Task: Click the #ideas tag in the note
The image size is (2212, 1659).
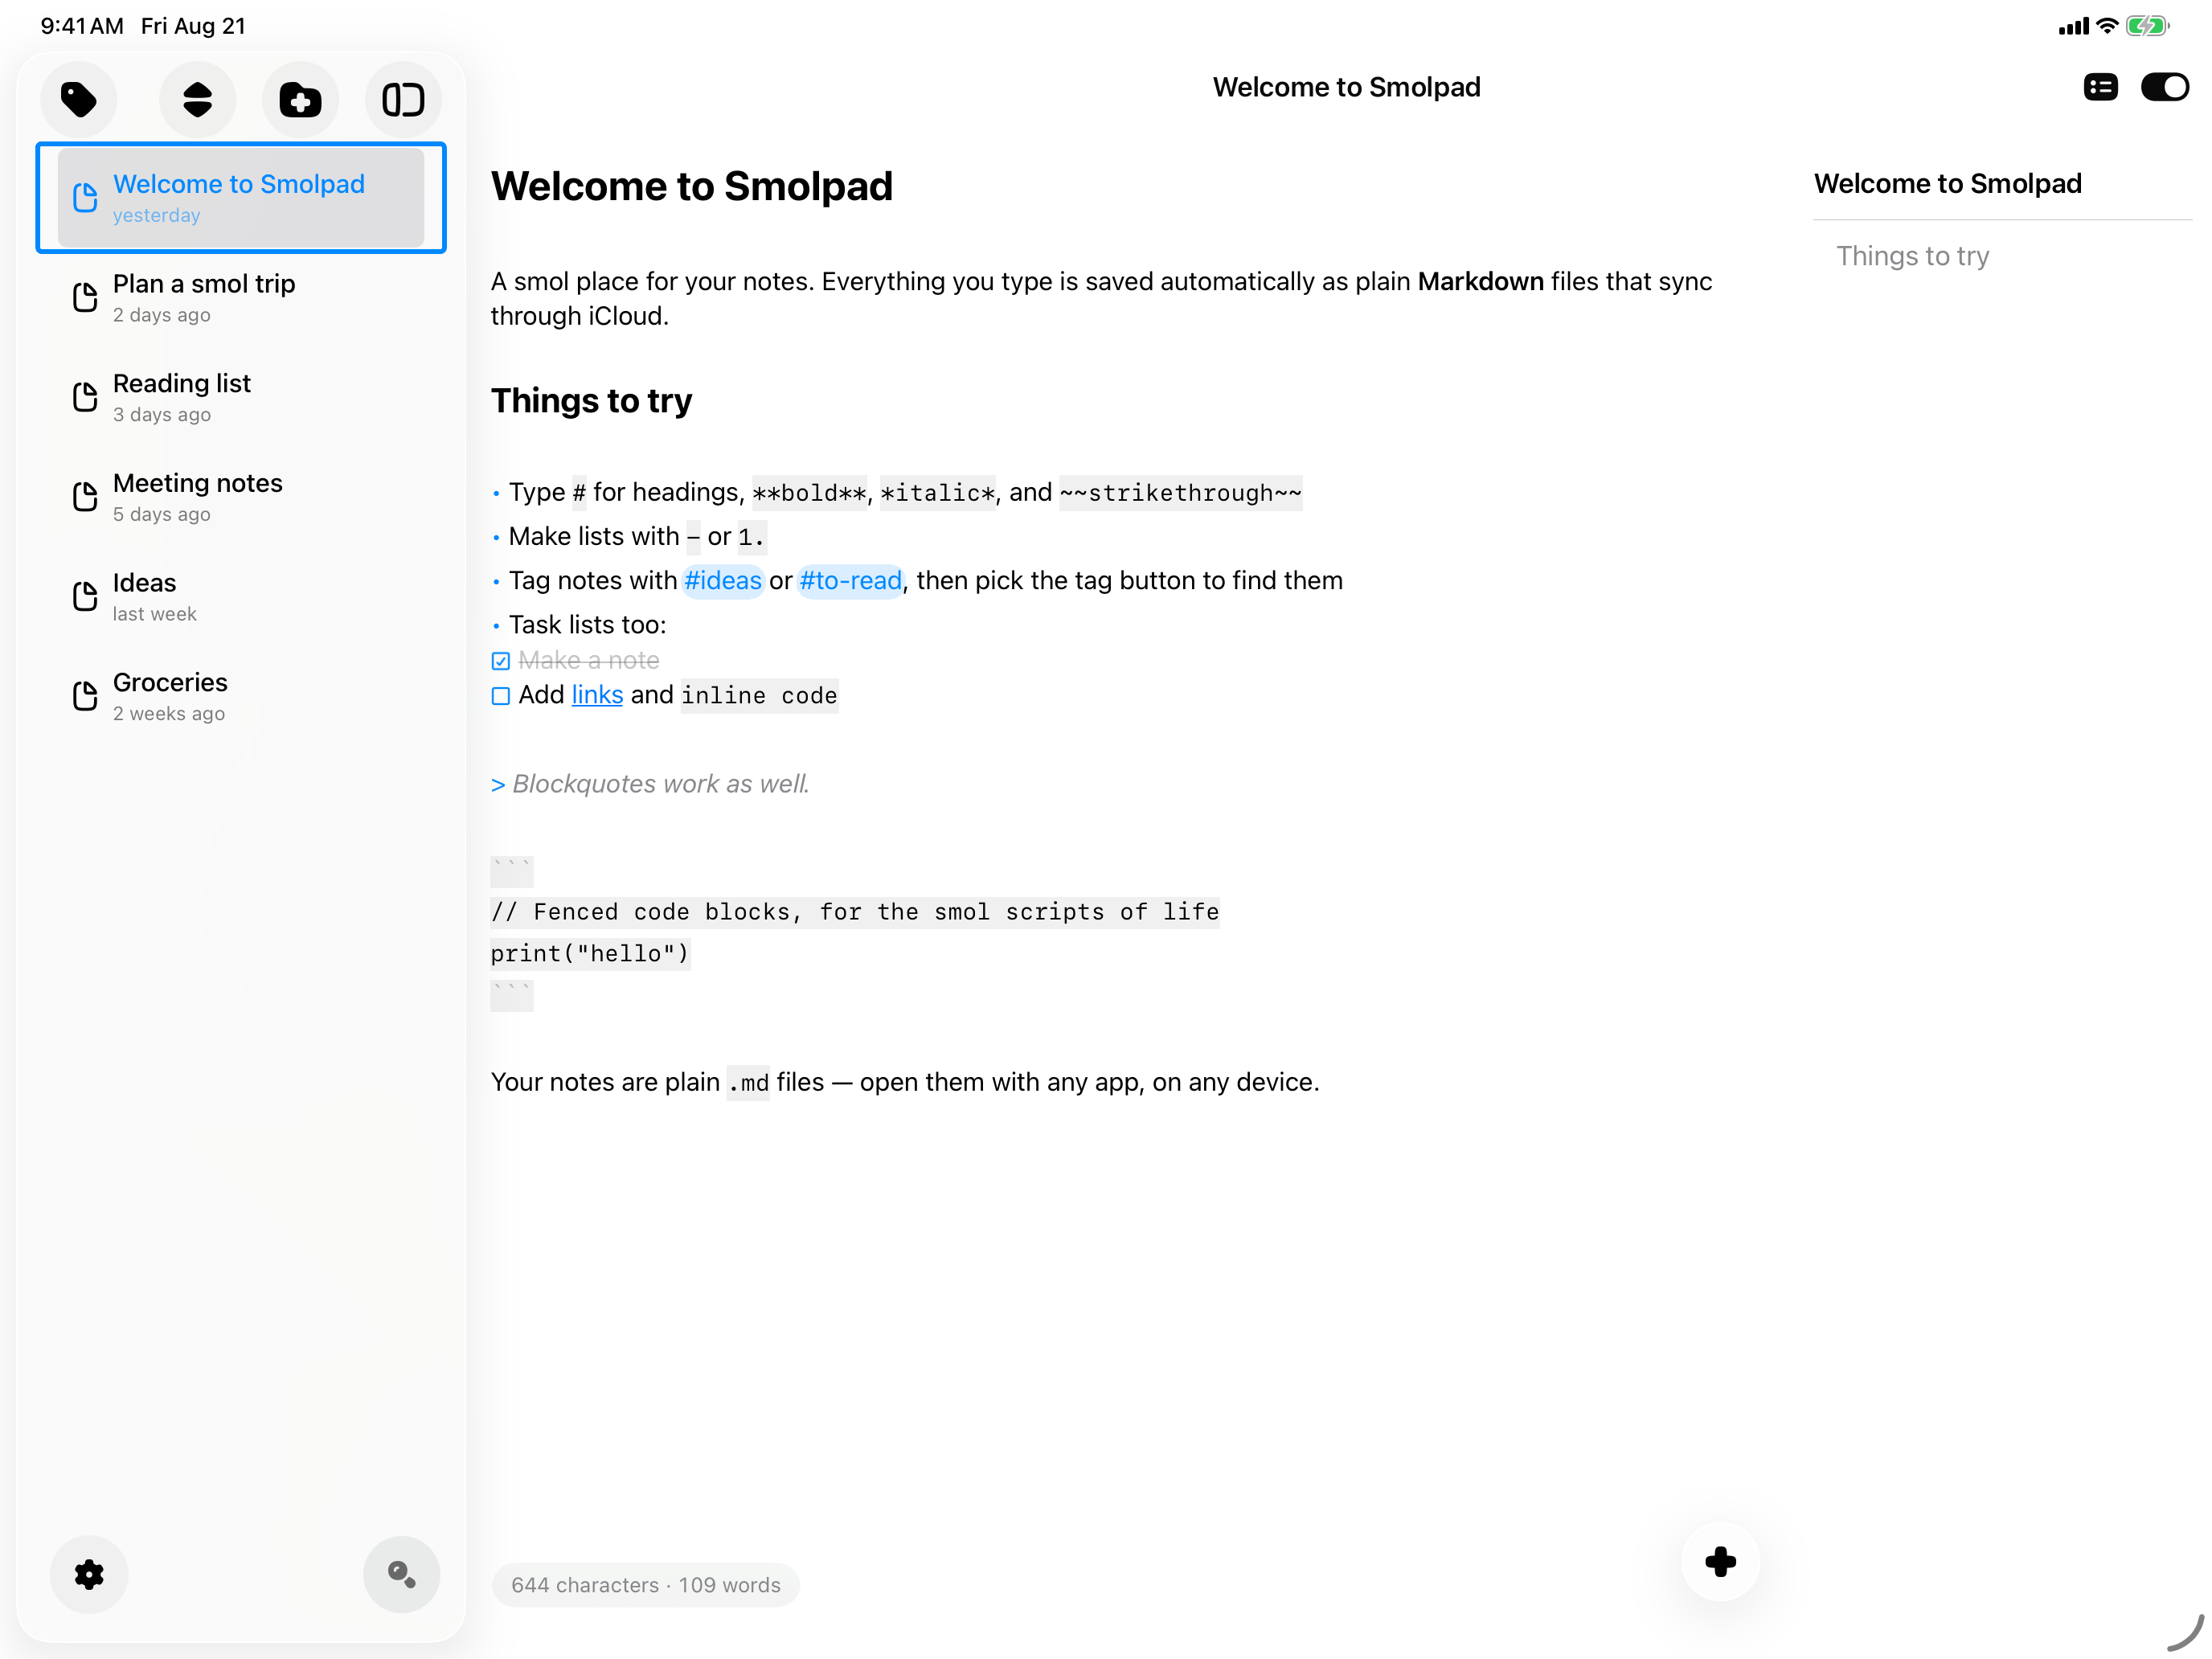Action: pyautogui.click(x=723, y=581)
